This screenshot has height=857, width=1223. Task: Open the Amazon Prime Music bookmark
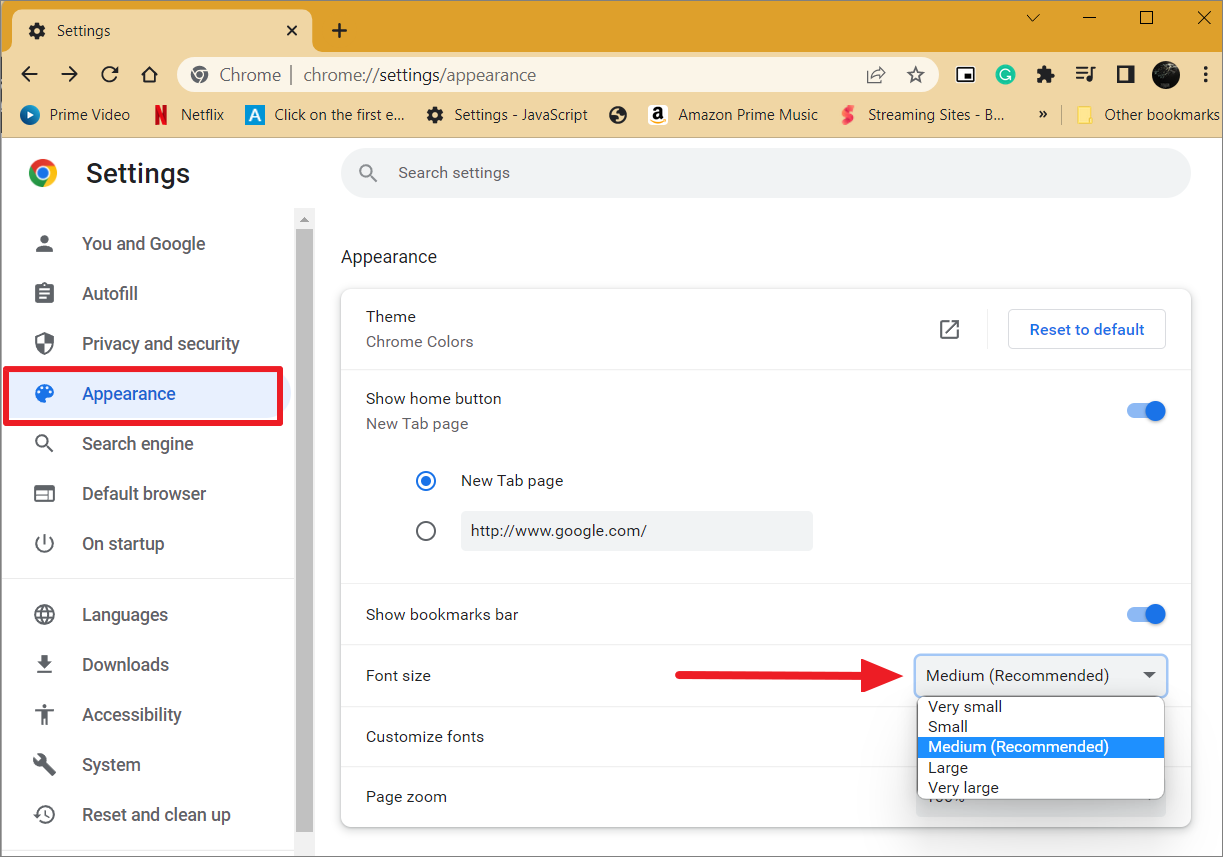pos(733,115)
